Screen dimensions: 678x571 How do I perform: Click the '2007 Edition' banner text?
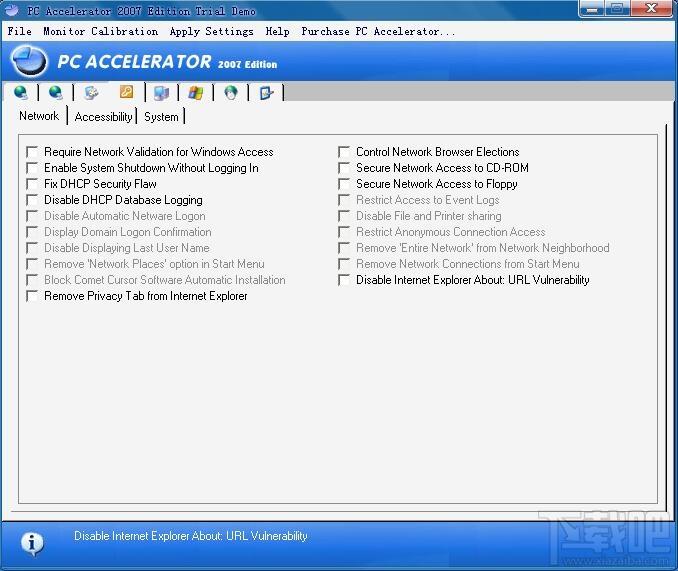(x=247, y=64)
